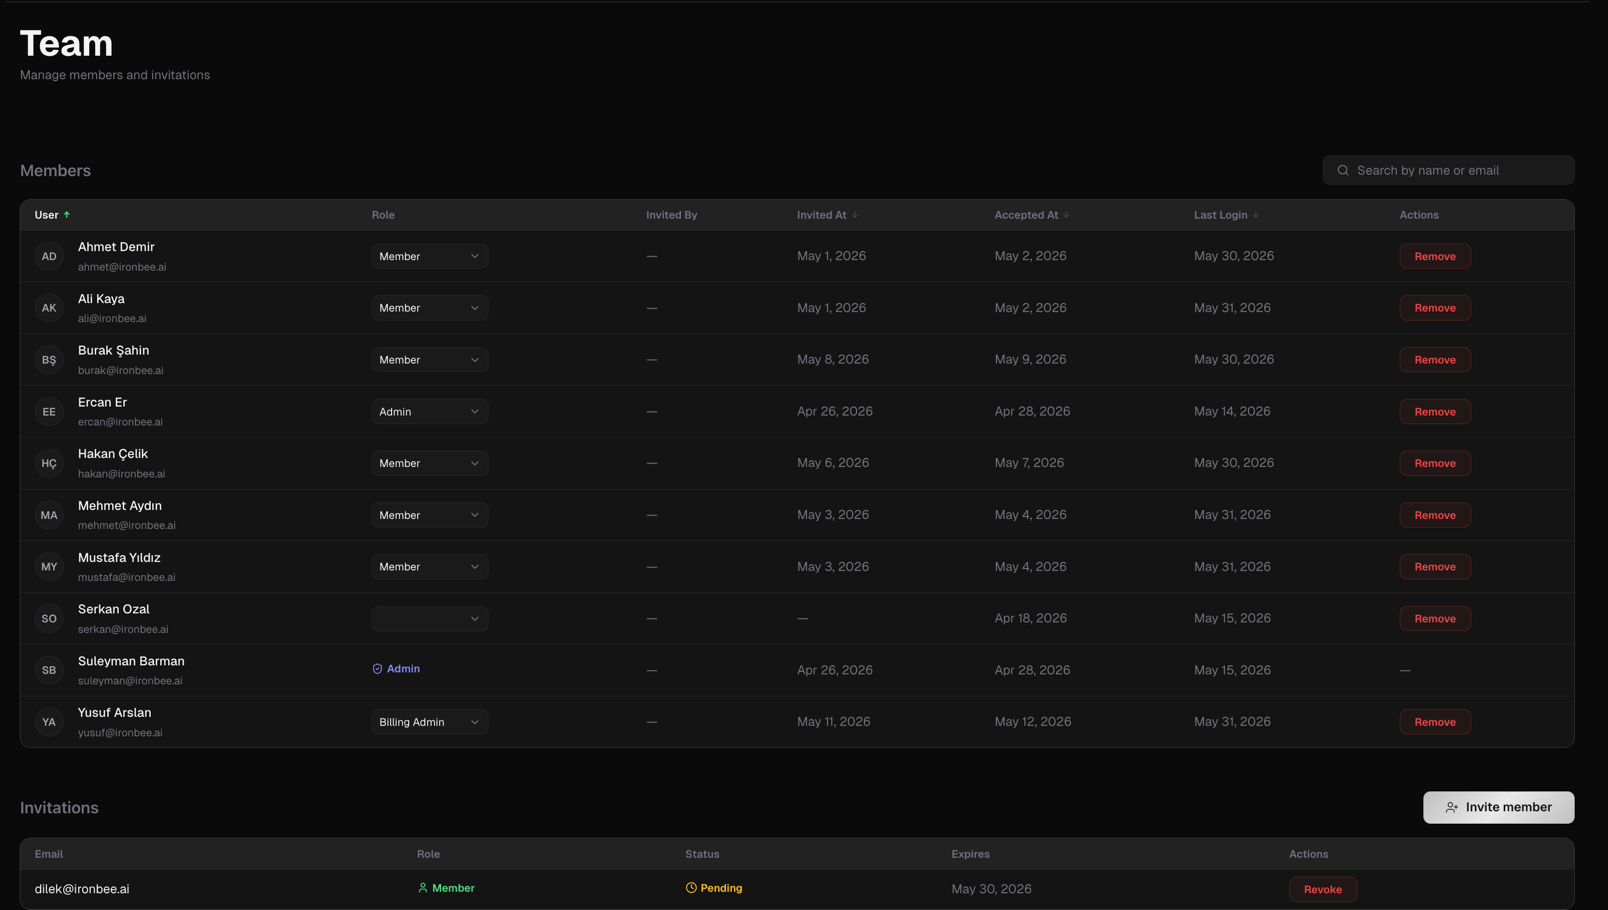This screenshot has width=1608, height=910.
Task: Remove Mehmet Aydın from the team
Action: tap(1435, 515)
